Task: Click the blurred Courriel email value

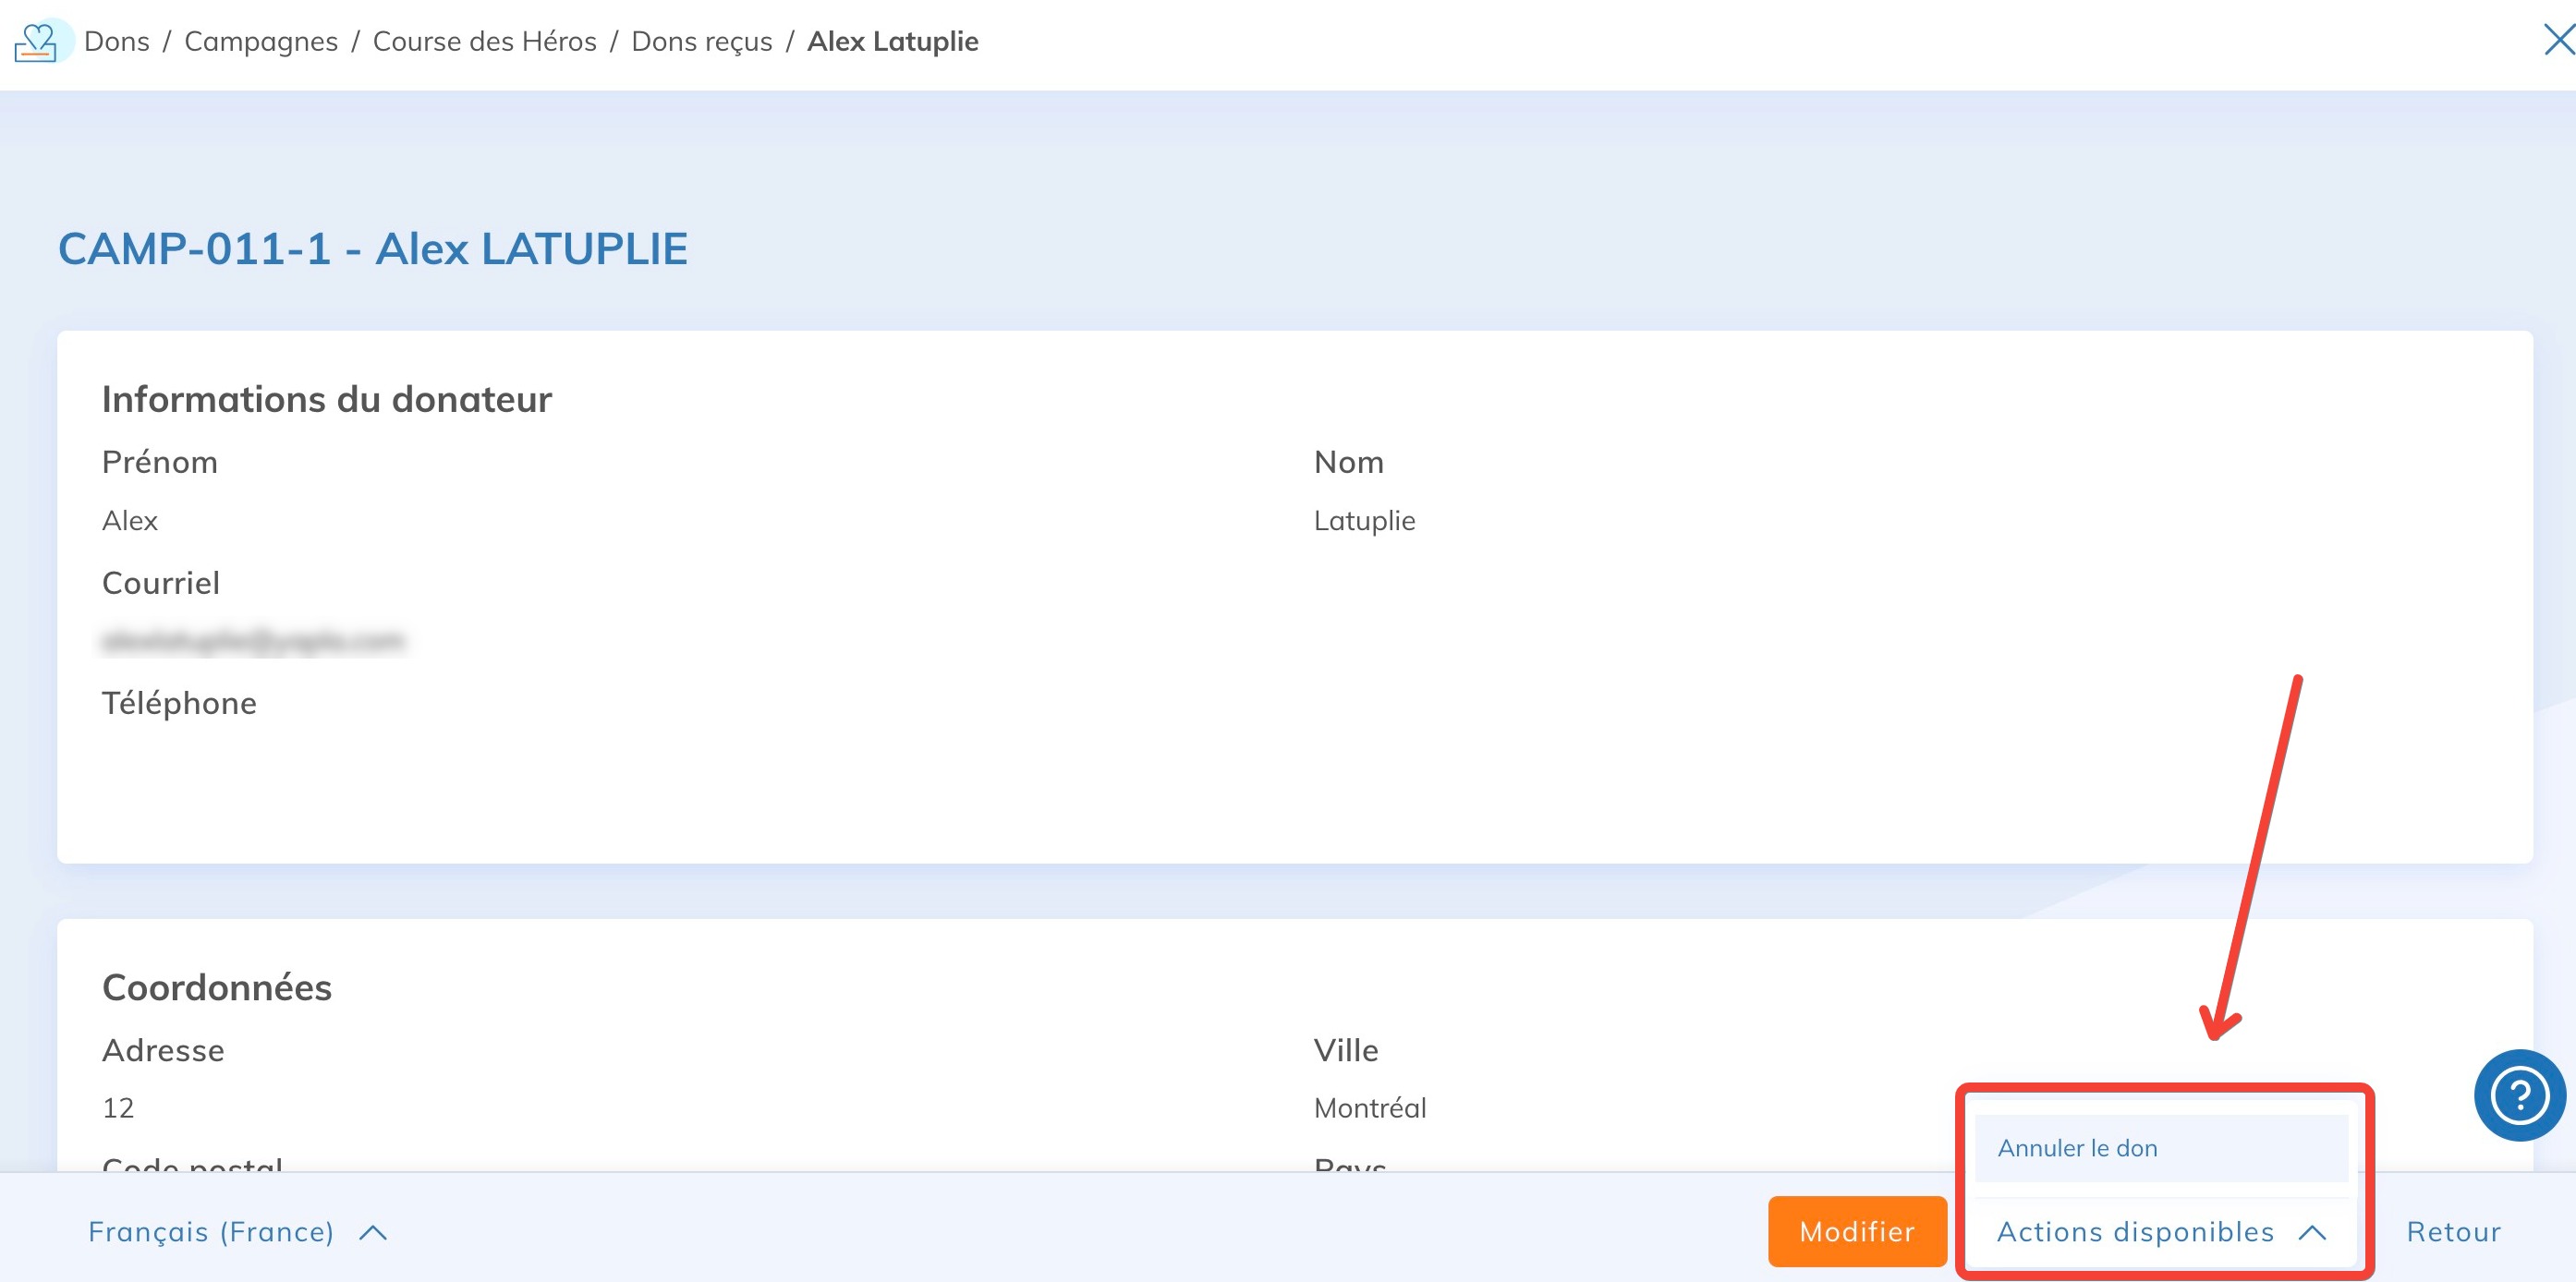Action: pos(254,641)
